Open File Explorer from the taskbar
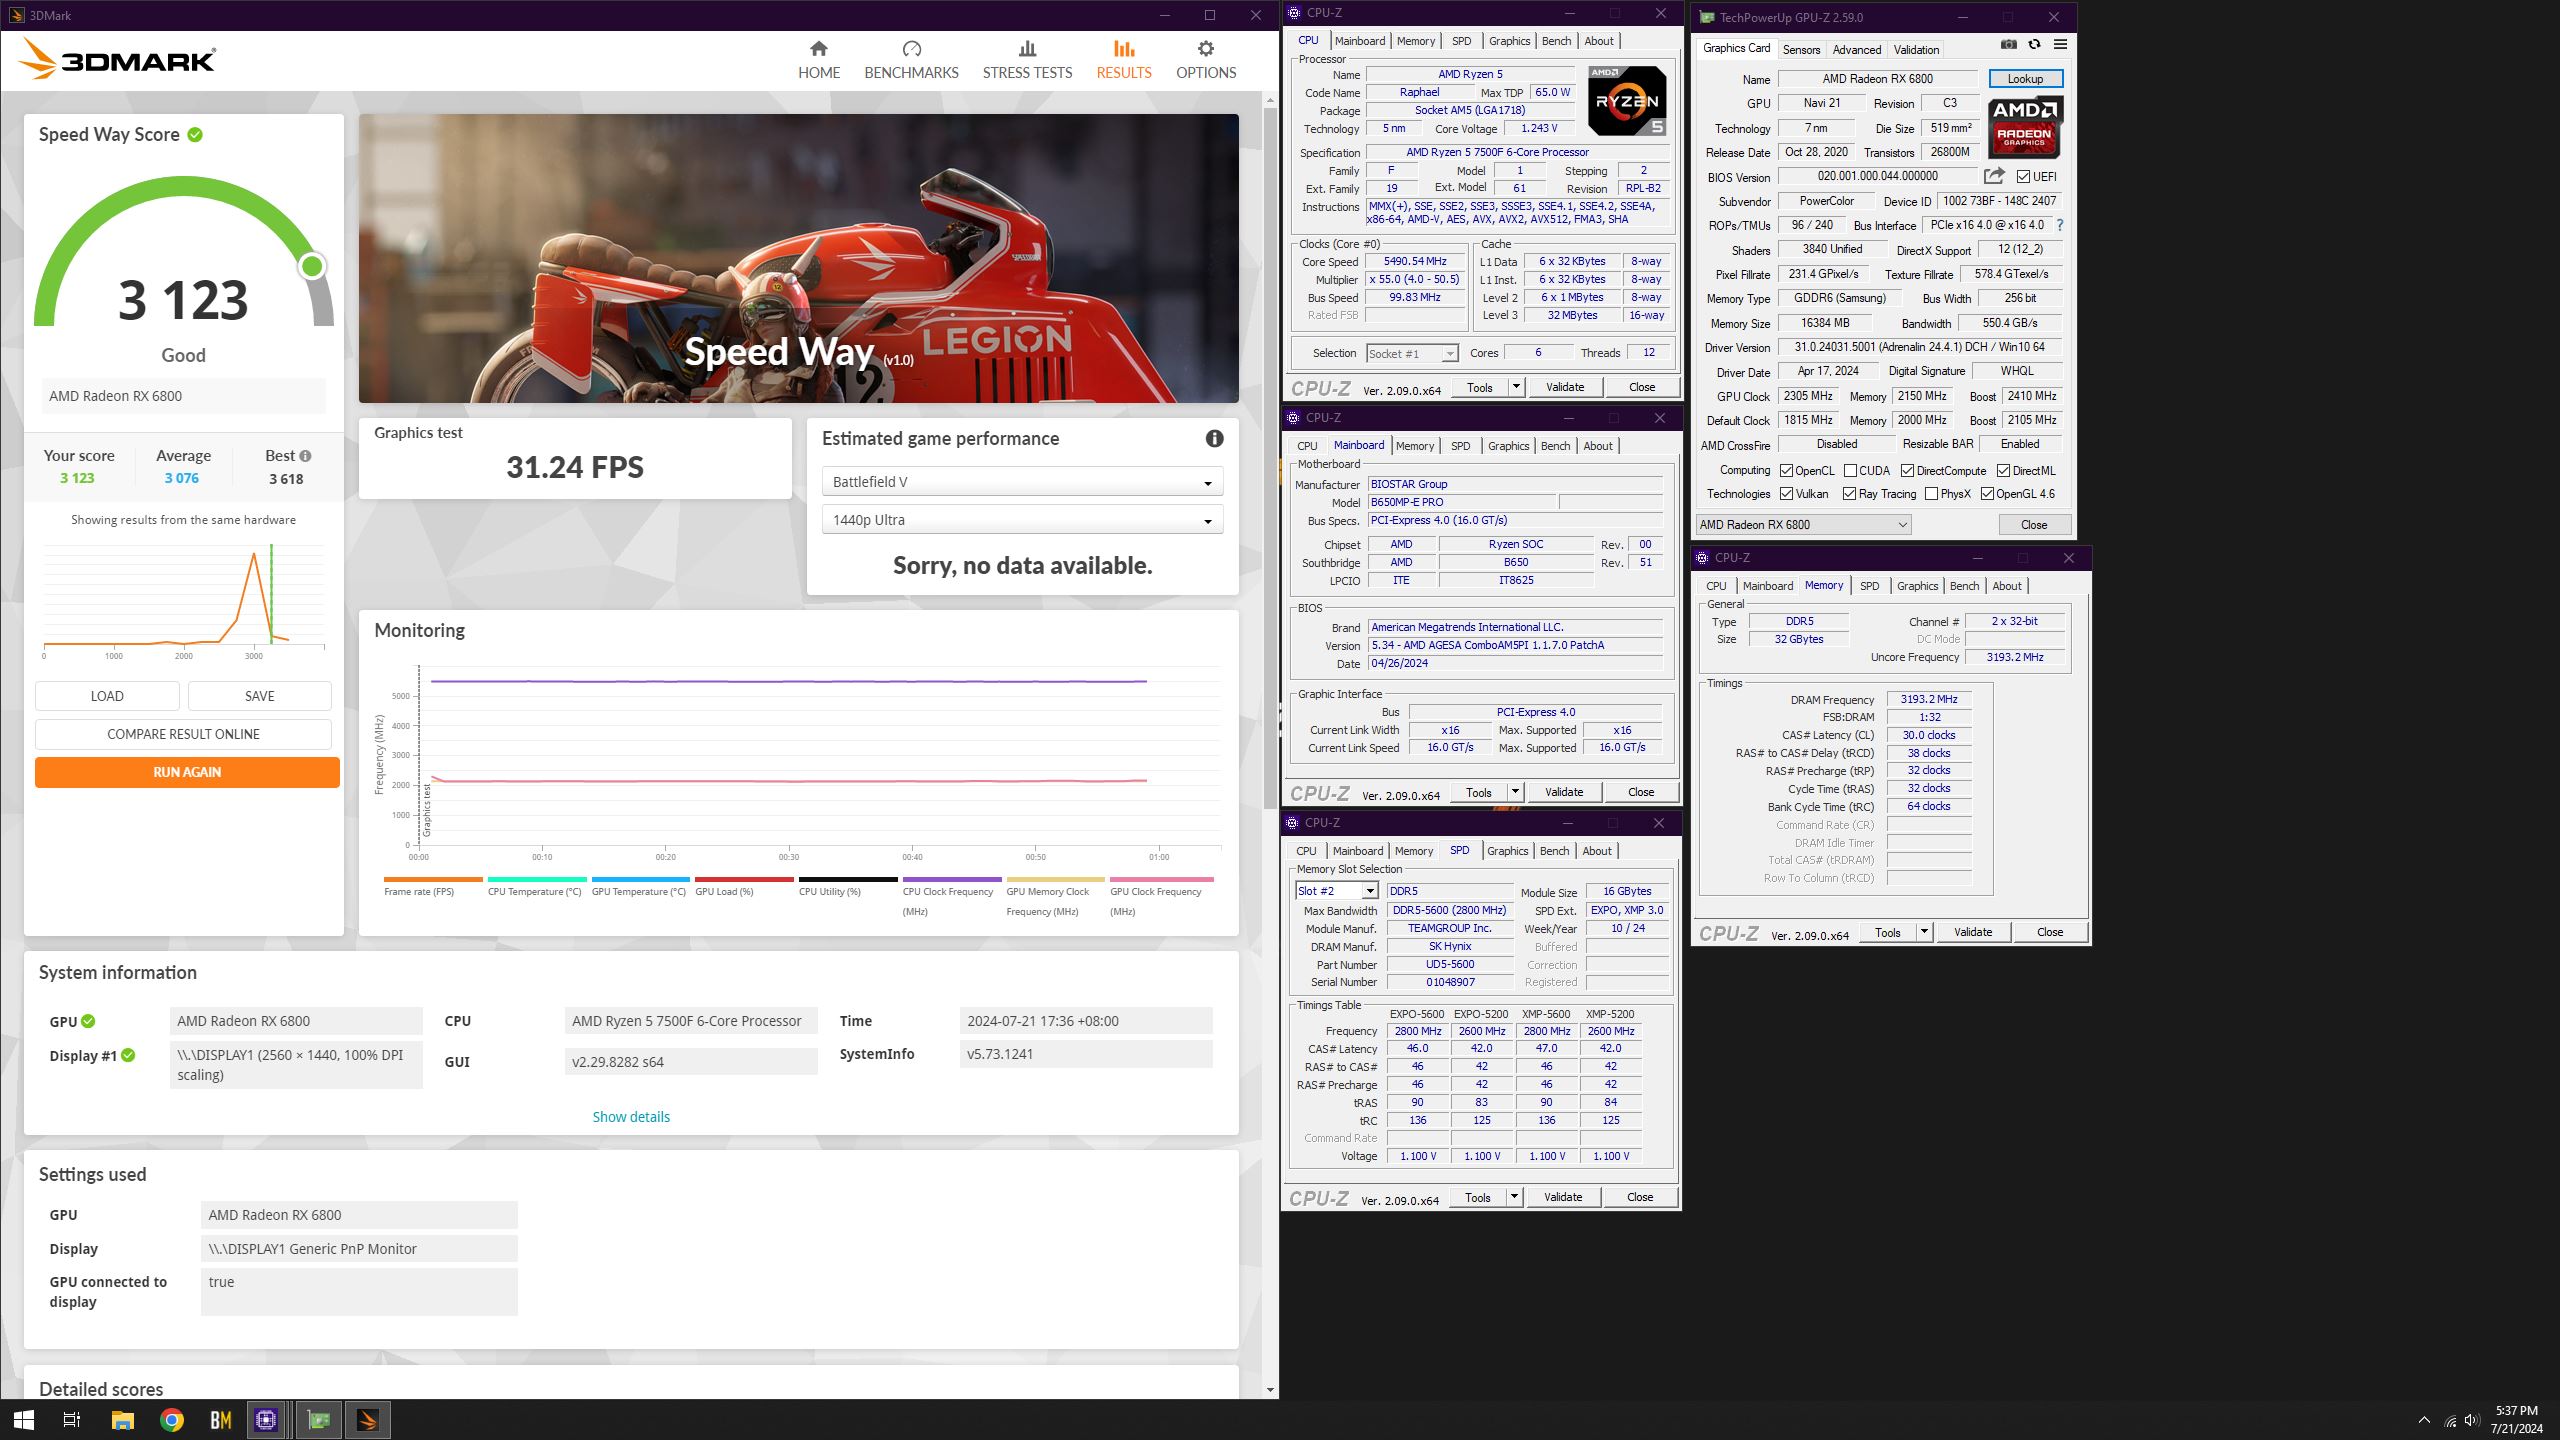This screenshot has width=2560, height=1440. tap(122, 1420)
